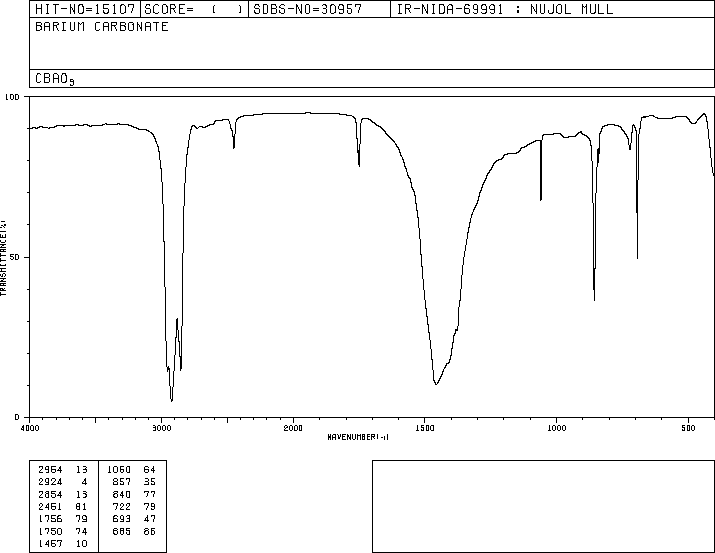Image resolution: width=715 pixels, height=553 pixels.
Task: Click the 3000 wavenumber axis label
Action: point(161,428)
